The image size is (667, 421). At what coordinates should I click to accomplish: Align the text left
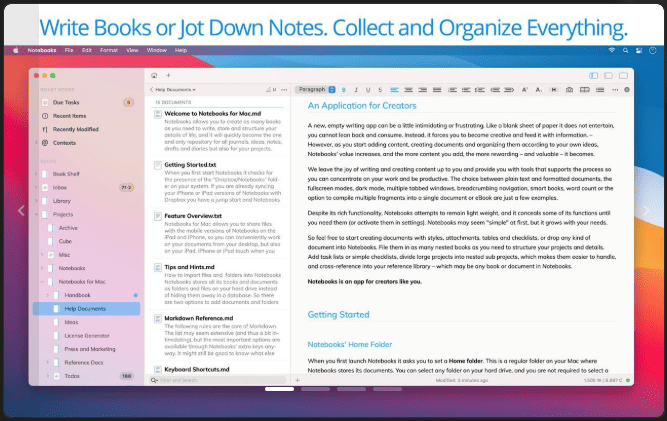point(394,90)
